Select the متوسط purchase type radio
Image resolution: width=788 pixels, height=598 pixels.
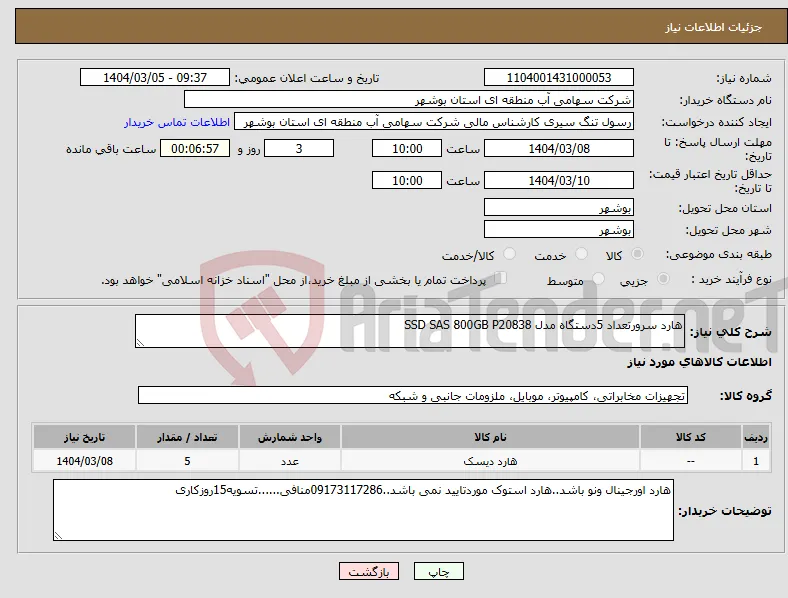tap(598, 278)
